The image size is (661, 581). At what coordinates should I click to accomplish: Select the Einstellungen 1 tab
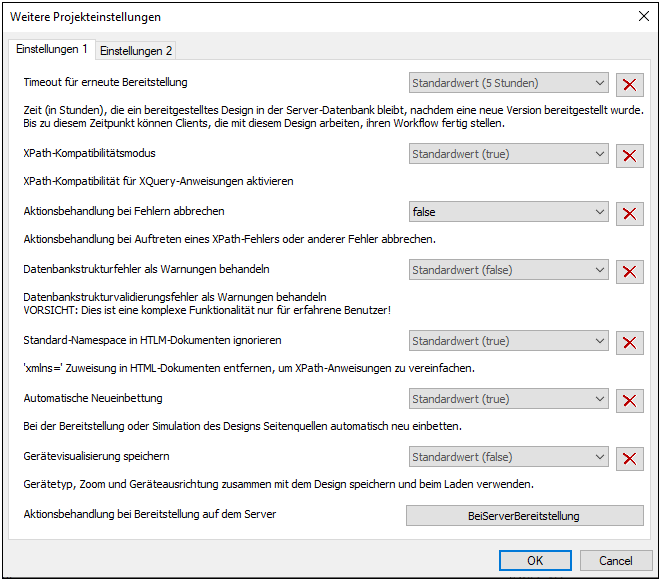(52, 49)
